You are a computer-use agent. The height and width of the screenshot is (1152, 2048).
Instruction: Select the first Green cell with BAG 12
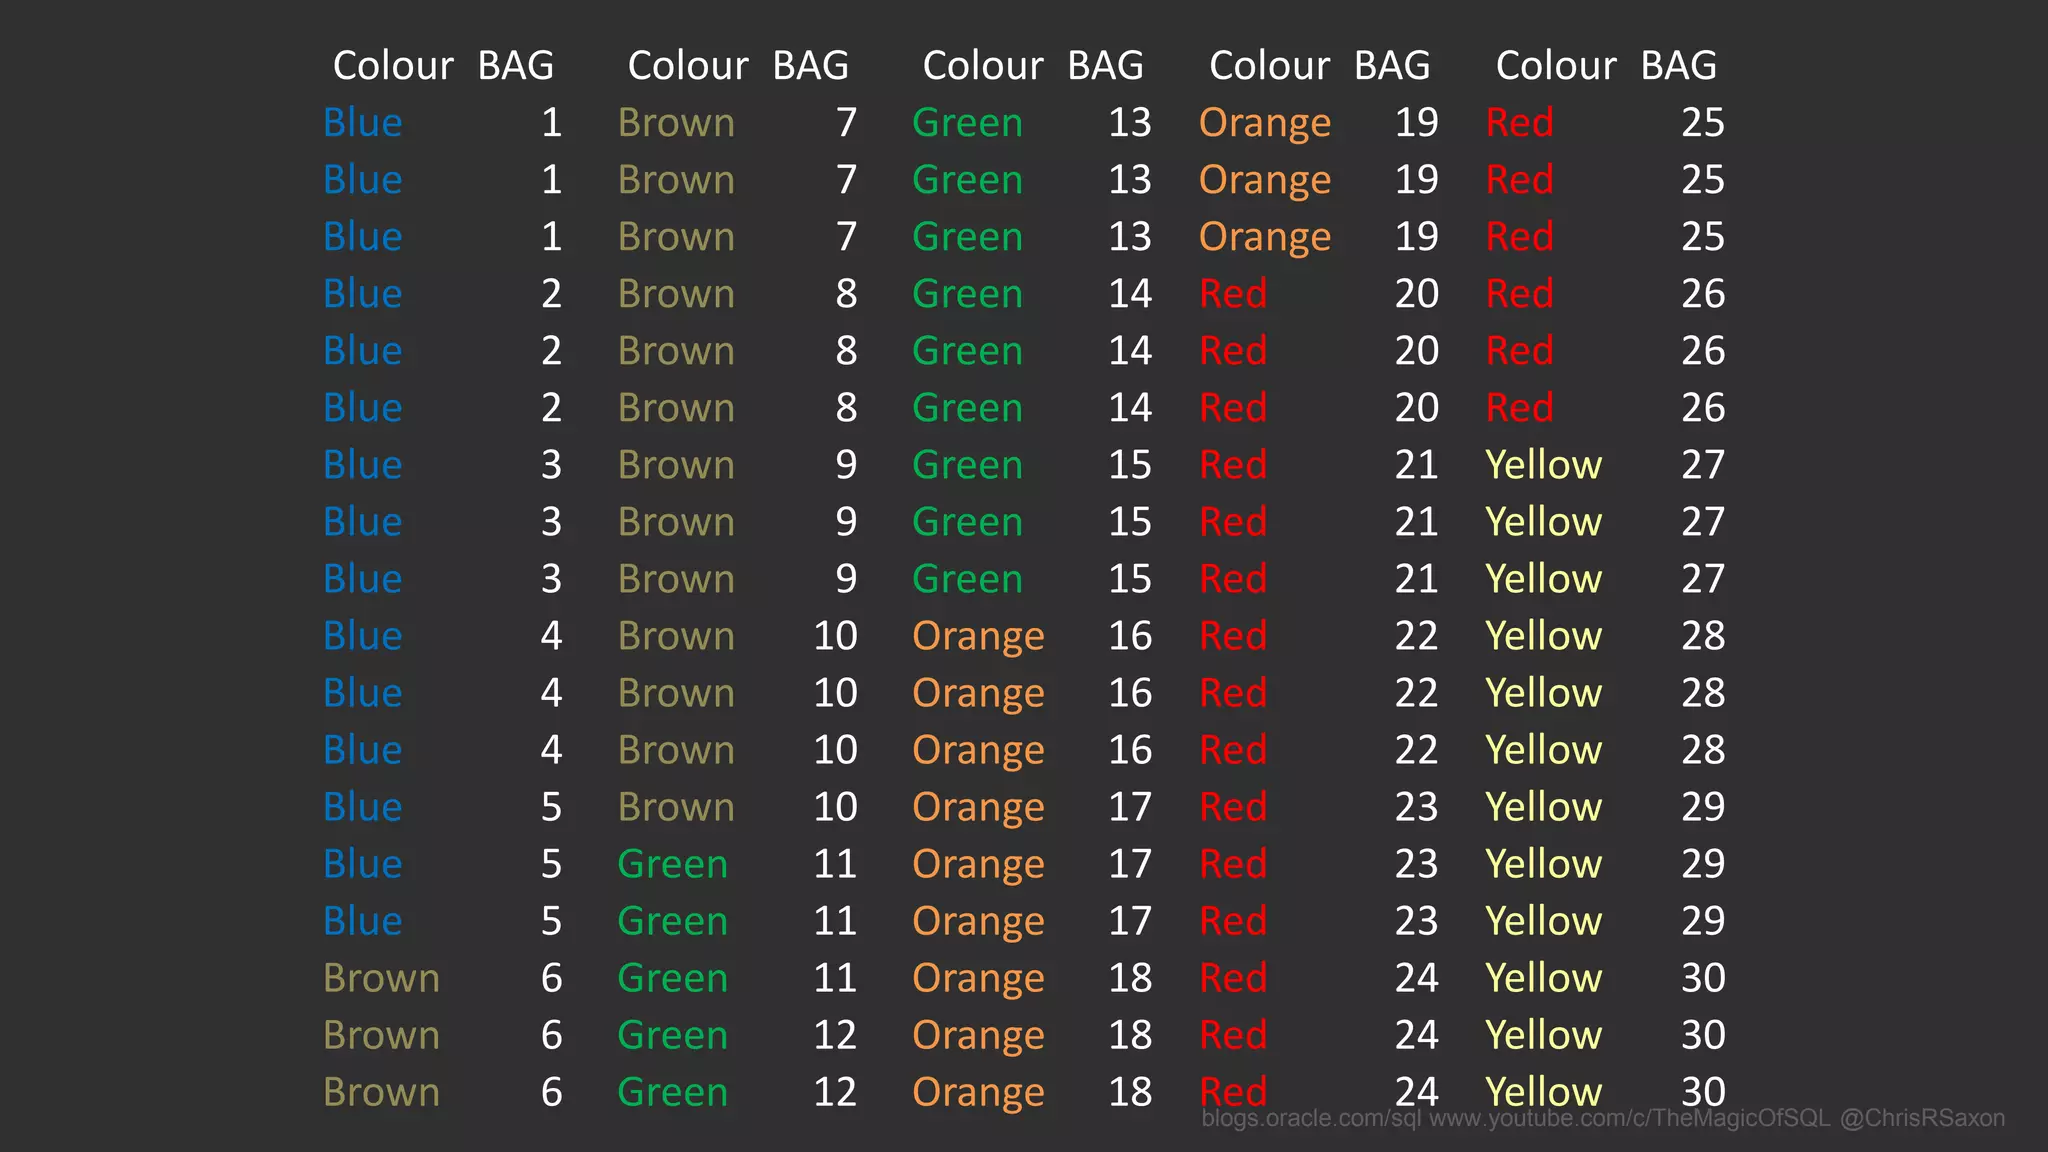(x=673, y=1035)
